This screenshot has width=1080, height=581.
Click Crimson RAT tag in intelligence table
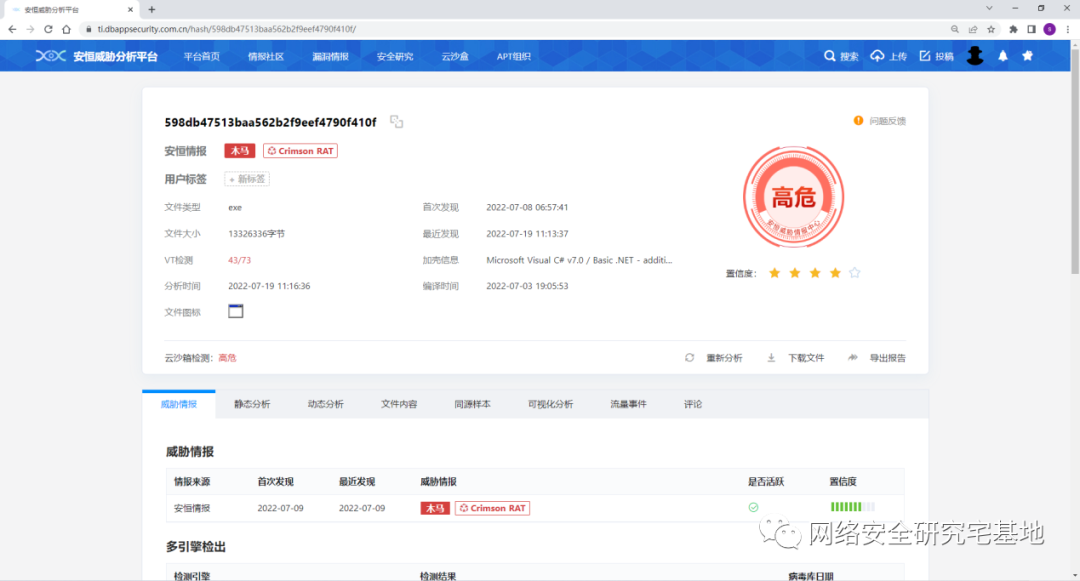point(492,508)
